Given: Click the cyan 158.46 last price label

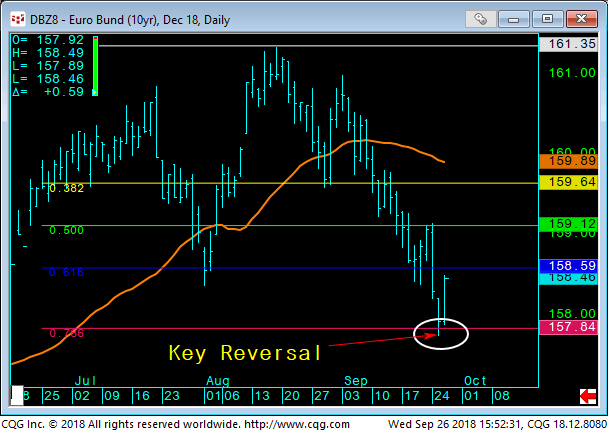Looking at the screenshot, I should click(x=567, y=278).
